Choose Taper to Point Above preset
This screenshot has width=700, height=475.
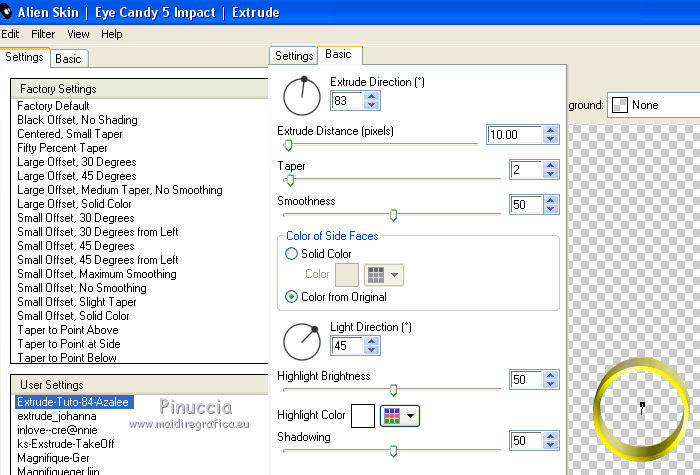coord(68,330)
